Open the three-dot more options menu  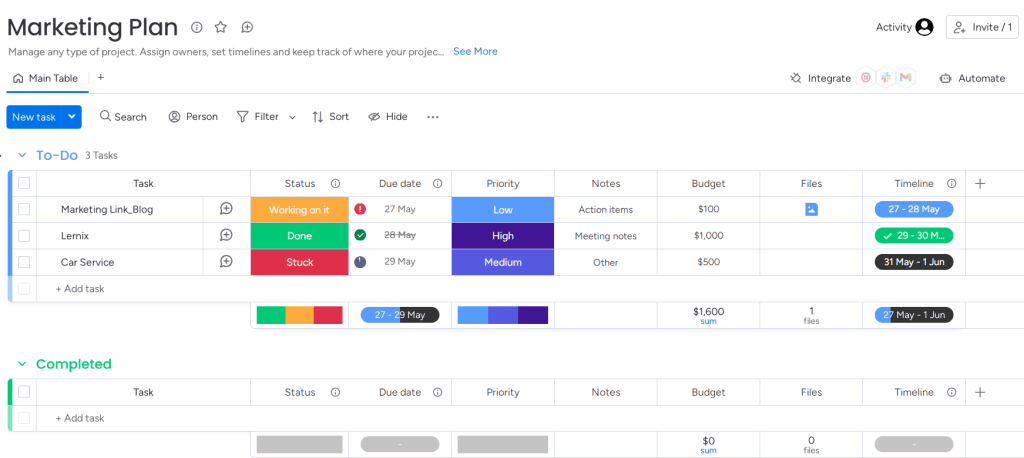pyautogui.click(x=433, y=117)
